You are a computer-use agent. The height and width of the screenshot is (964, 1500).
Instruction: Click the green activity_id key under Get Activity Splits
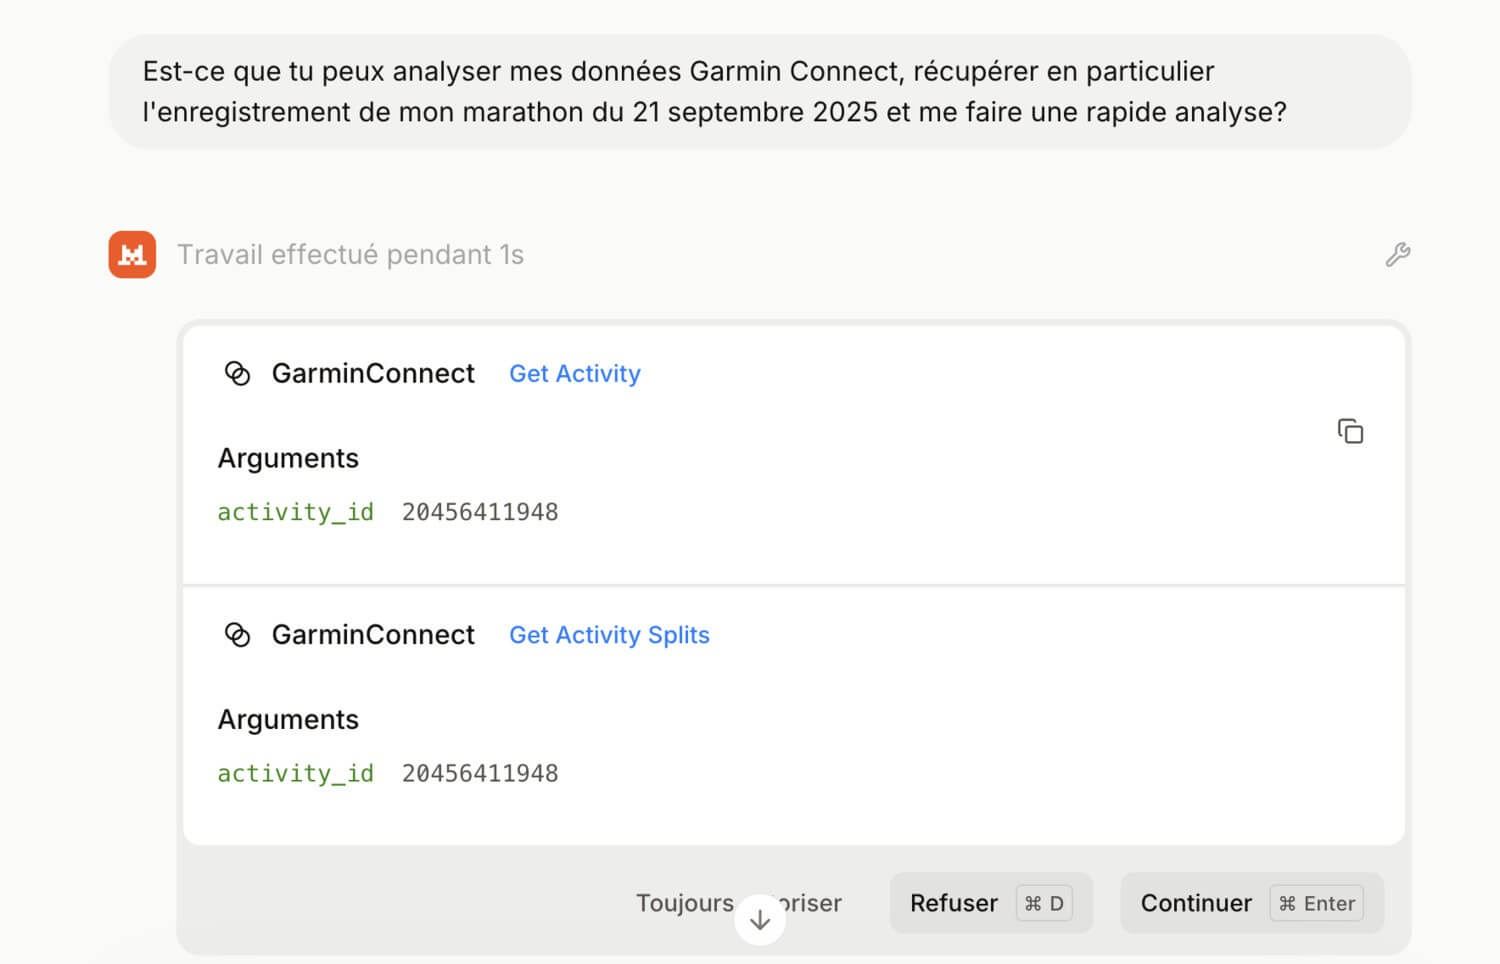point(295,773)
